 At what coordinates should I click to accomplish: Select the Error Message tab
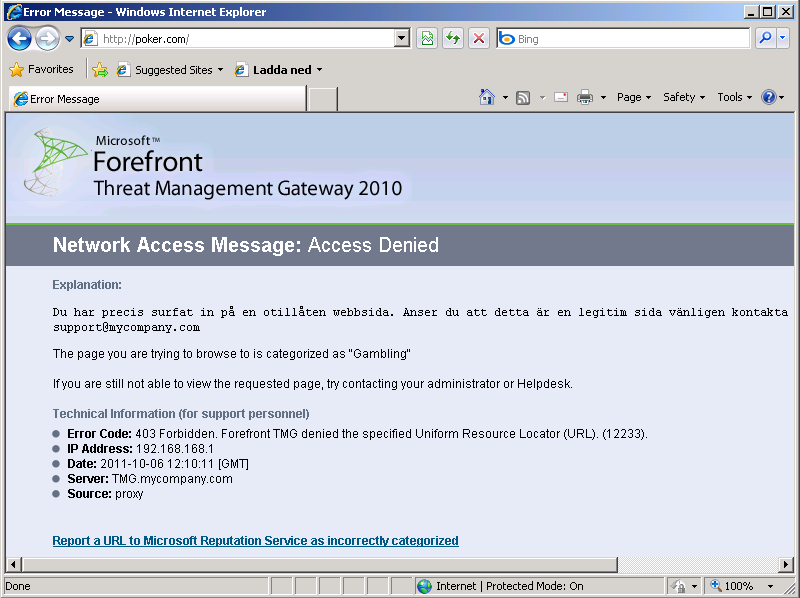point(156,99)
